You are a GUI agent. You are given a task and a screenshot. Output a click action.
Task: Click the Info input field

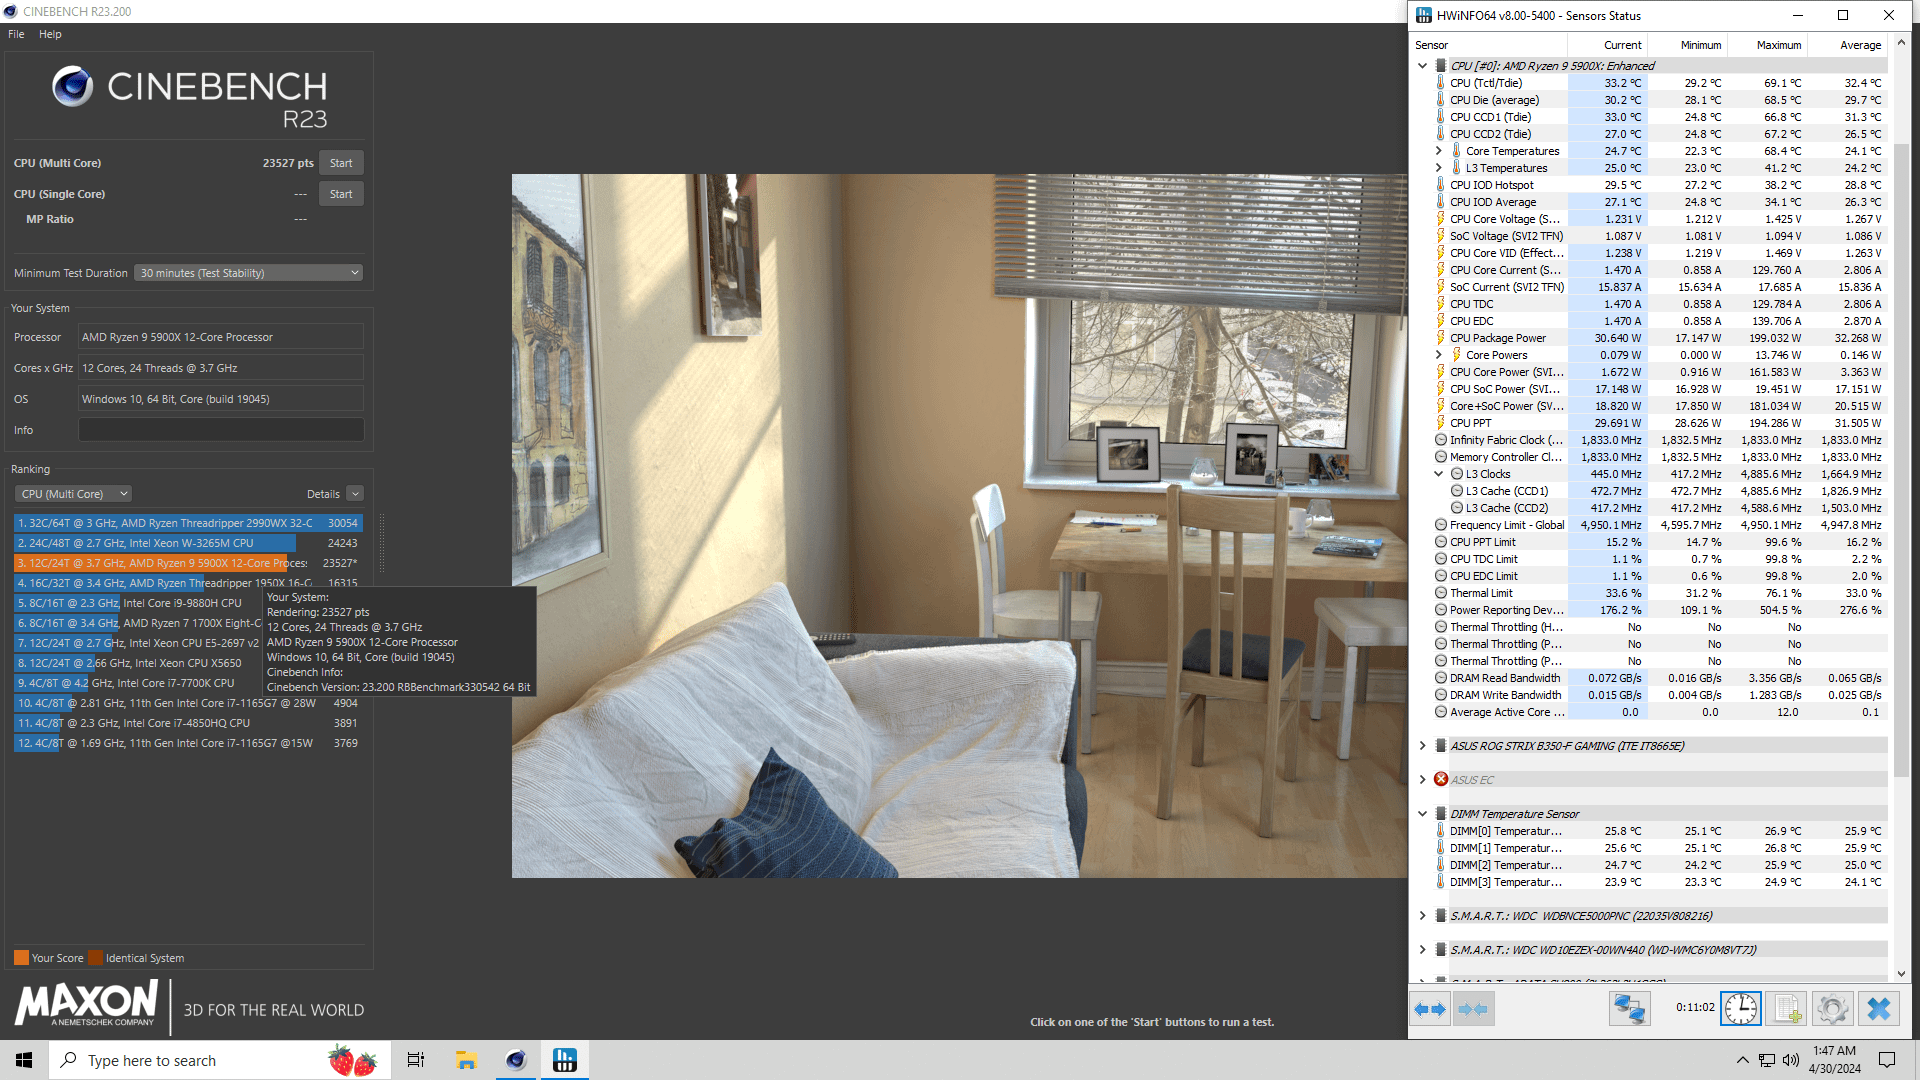click(221, 430)
